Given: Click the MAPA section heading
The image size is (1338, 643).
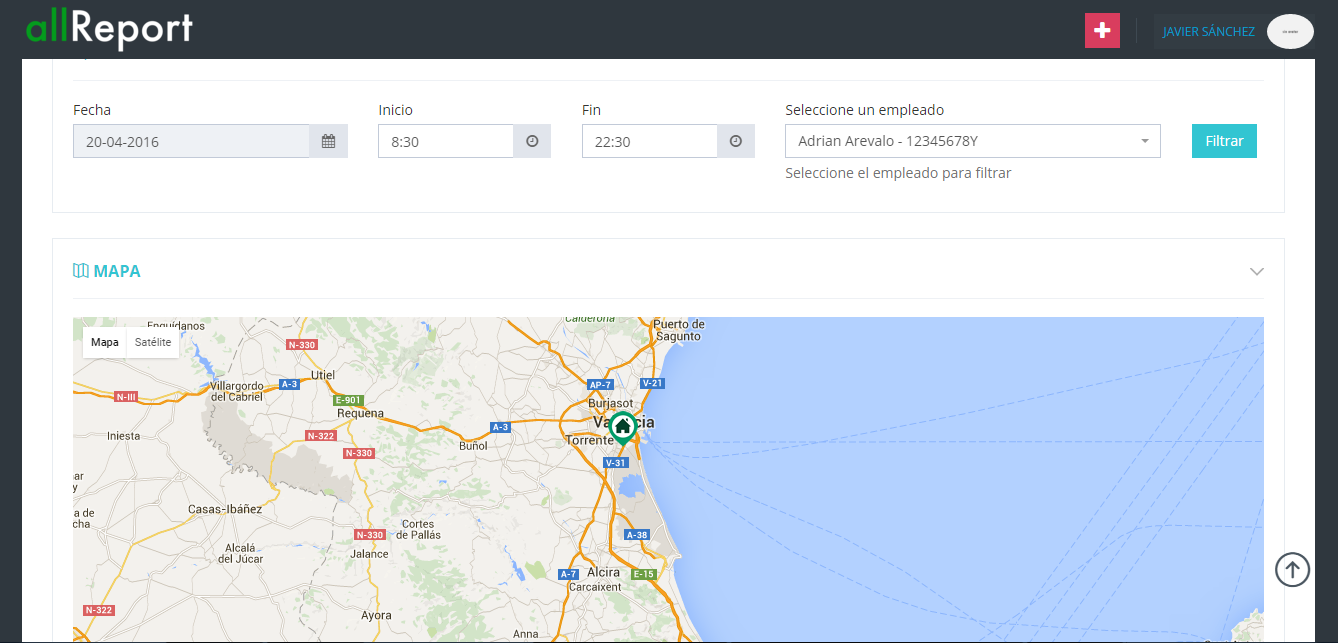Looking at the screenshot, I should coord(117,271).
